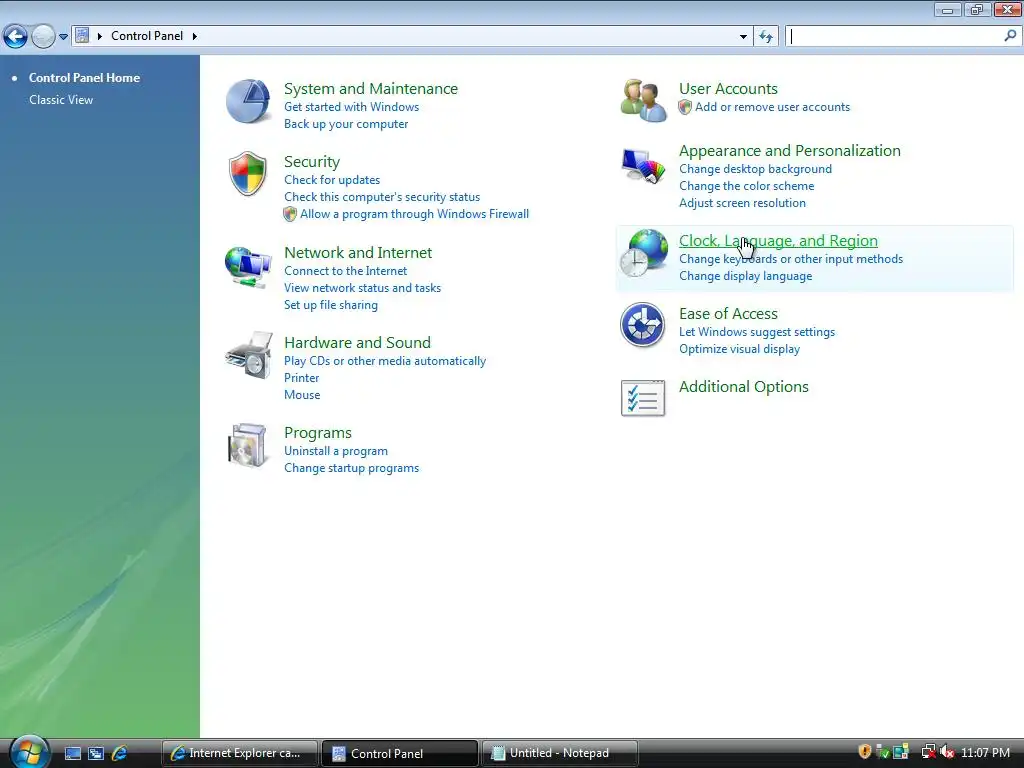This screenshot has width=1024, height=768.
Task: Click Connect to the Internet link
Action: (345, 271)
